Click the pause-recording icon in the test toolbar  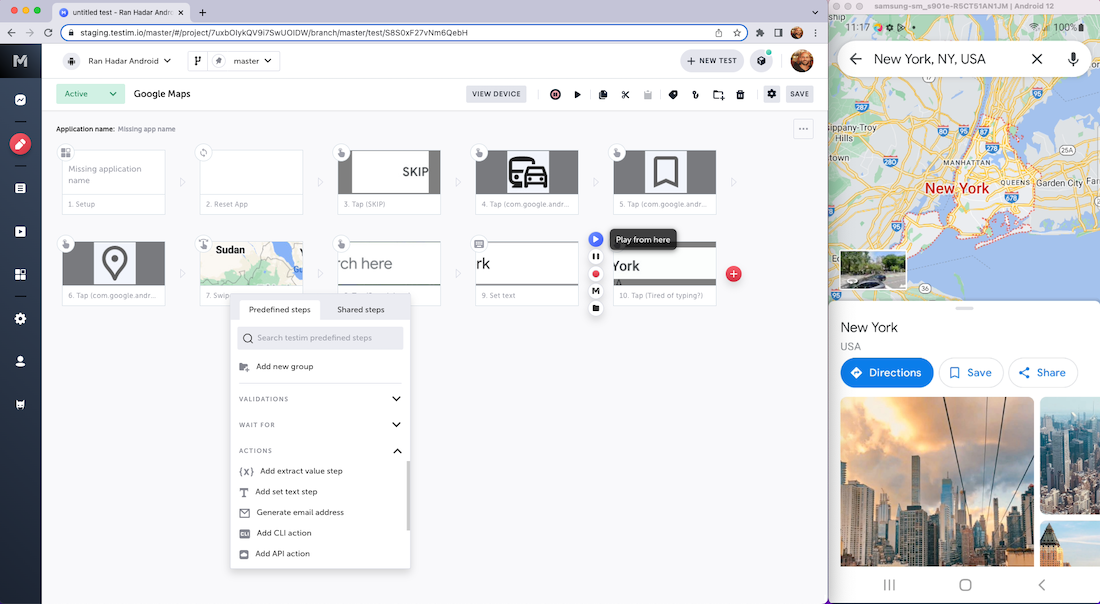555,94
